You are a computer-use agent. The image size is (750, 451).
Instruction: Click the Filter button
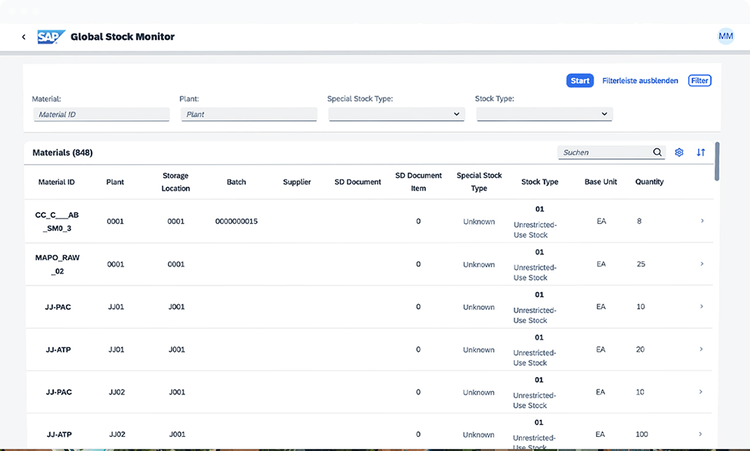pos(699,81)
